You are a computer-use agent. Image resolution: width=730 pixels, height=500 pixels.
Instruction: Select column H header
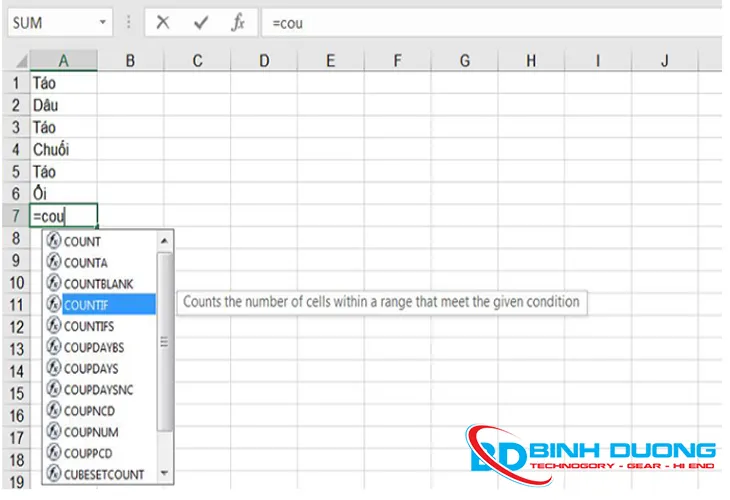[x=531, y=61]
